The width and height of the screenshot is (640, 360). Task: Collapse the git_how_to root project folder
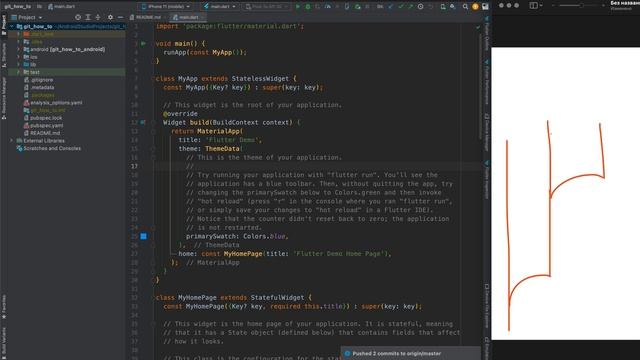point(12,27)
